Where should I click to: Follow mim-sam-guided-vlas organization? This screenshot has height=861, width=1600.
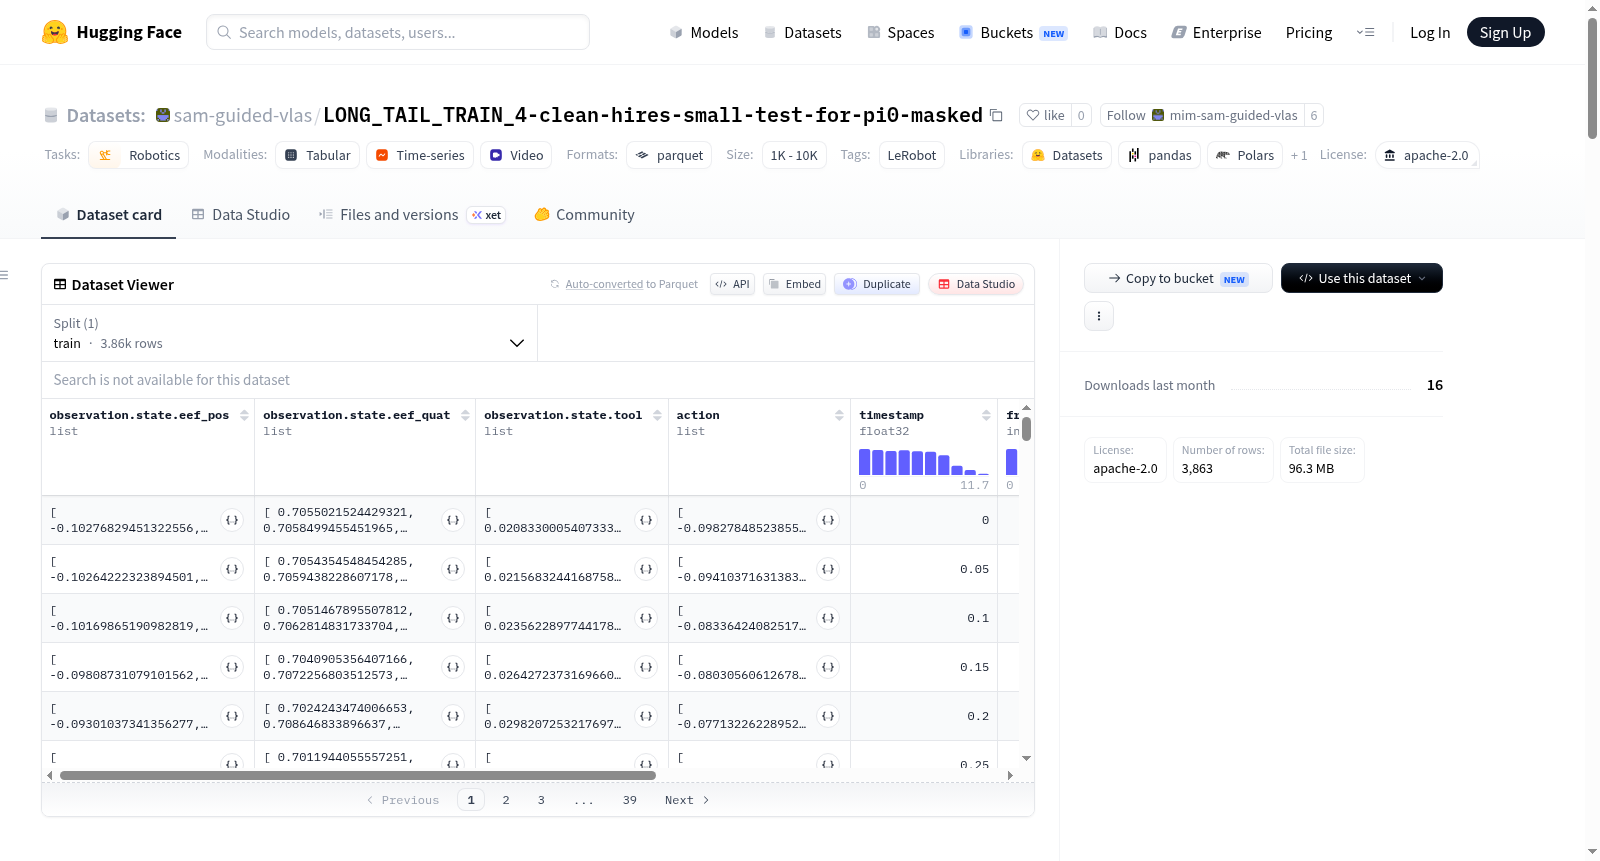pyautogui.click(x=1202, y=115)
